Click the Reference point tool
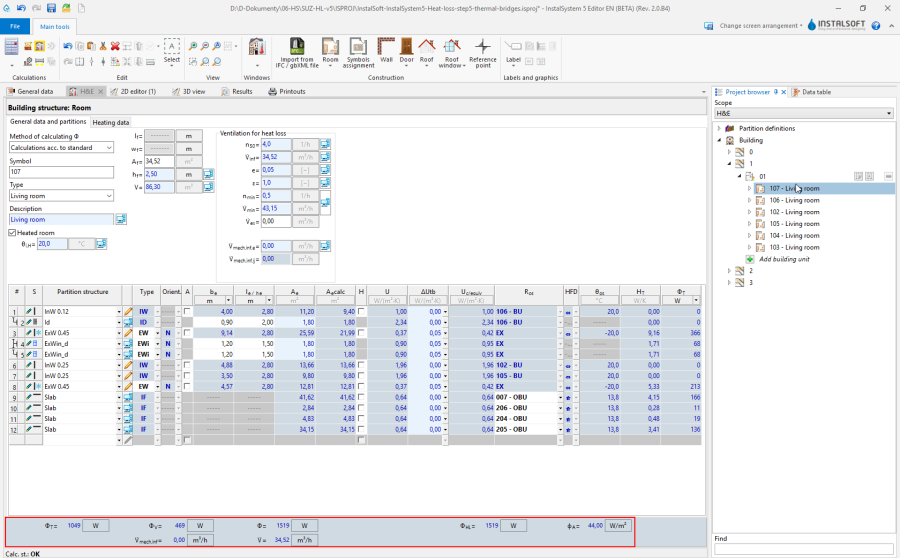 click(x=483, y=47)
